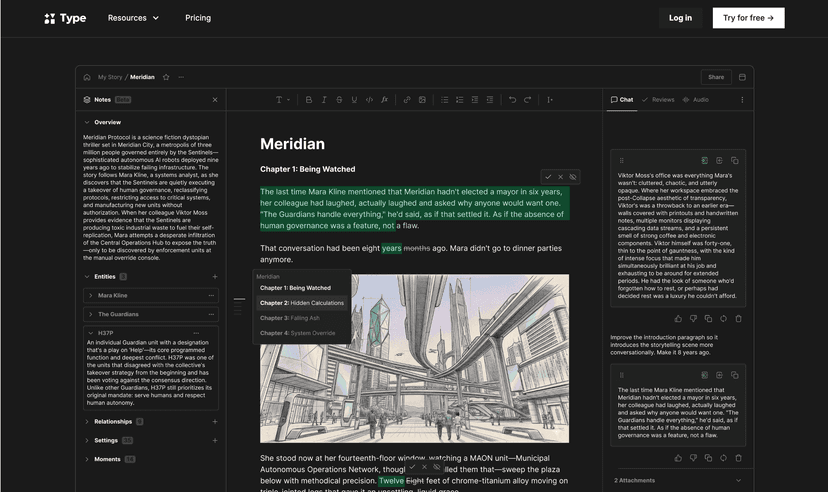Expand the 2 Attachments section
Viewport: 828px width, 492px height.
coord(738,481)
